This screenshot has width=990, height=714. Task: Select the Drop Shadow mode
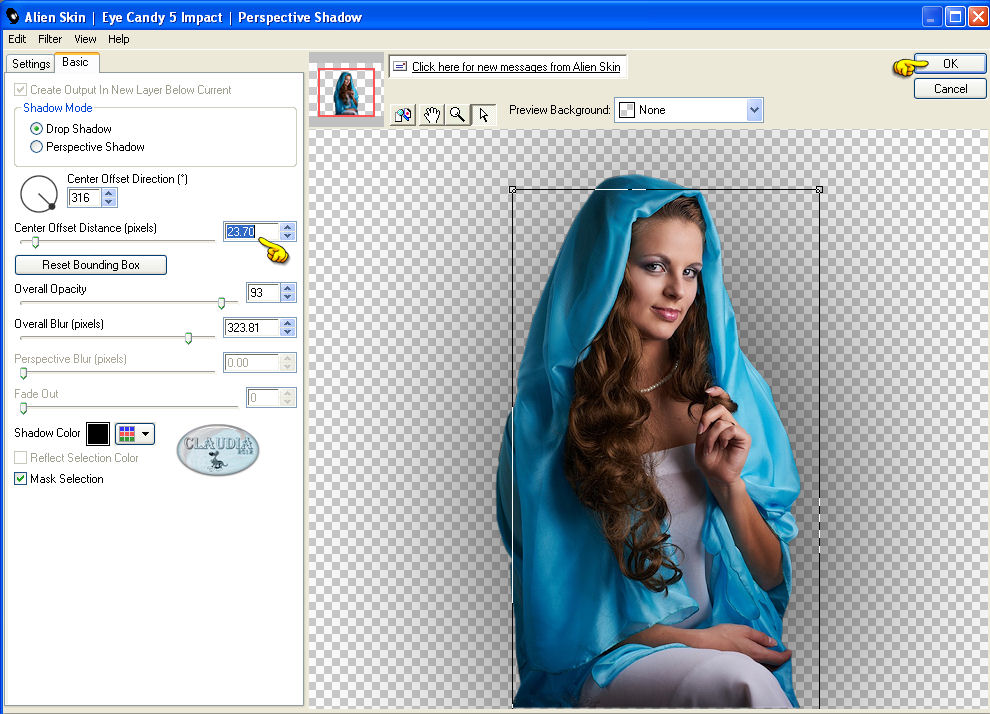tap(37, 129)
